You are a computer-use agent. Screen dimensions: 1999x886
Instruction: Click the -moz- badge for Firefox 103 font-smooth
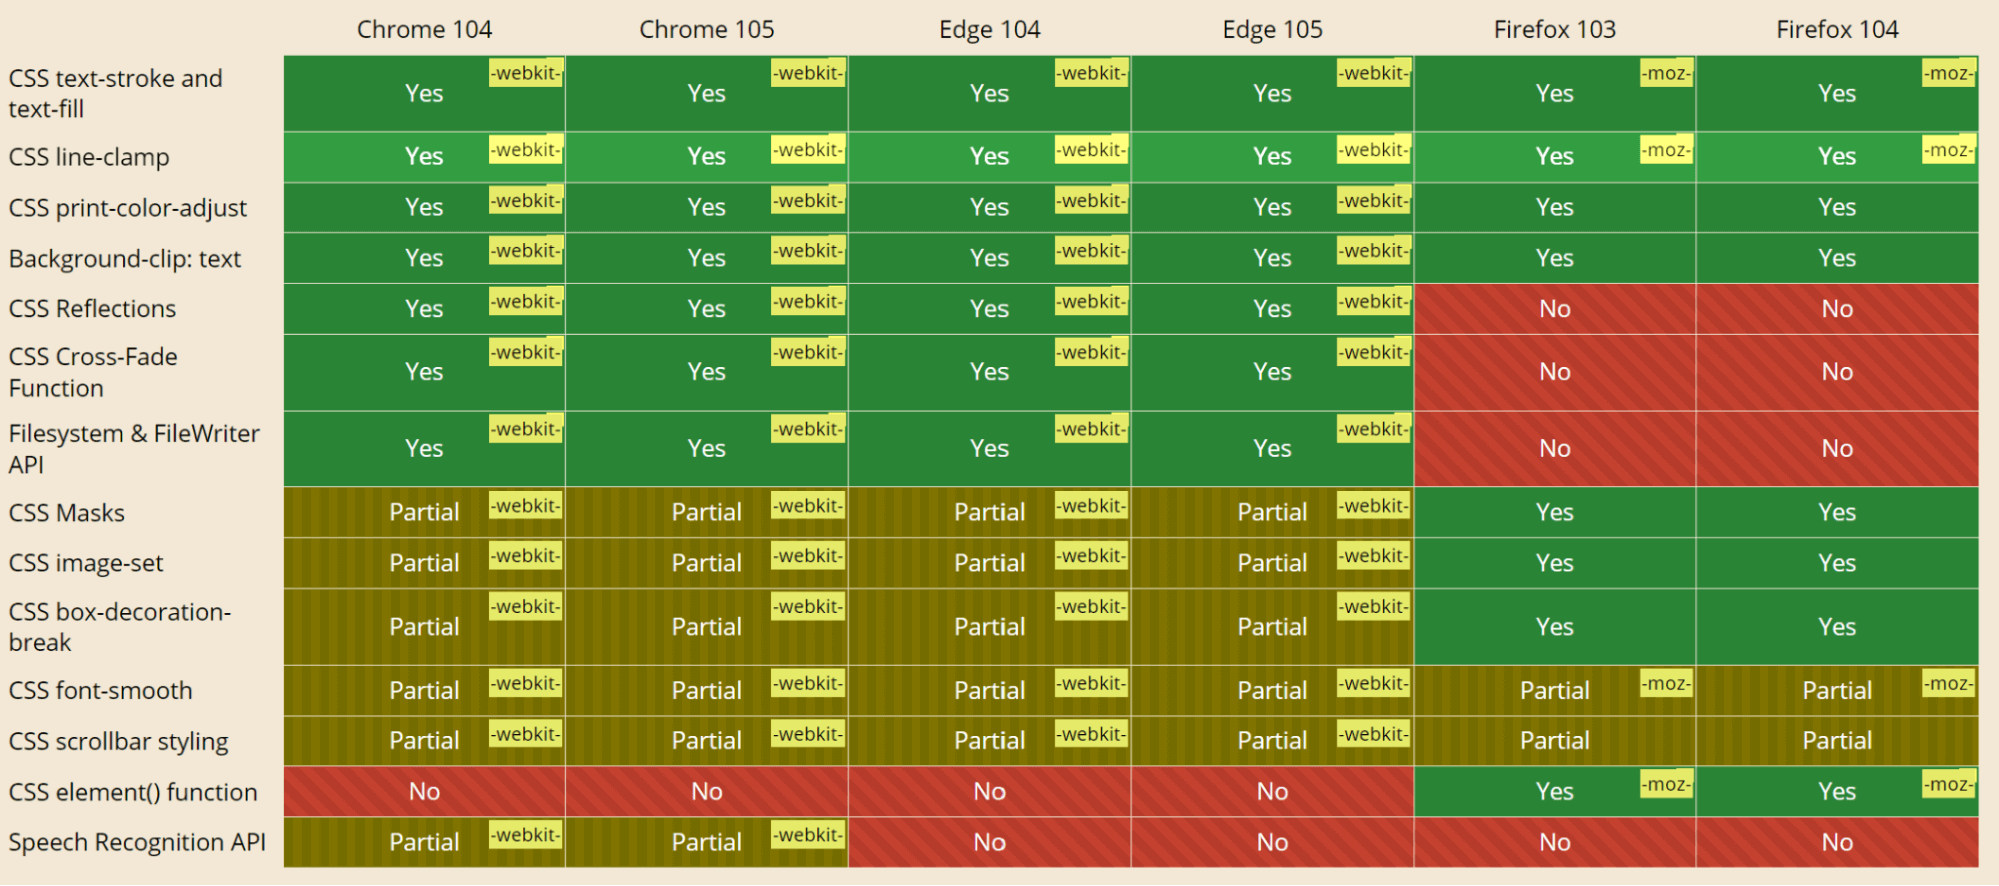(x=1666, y=684)
